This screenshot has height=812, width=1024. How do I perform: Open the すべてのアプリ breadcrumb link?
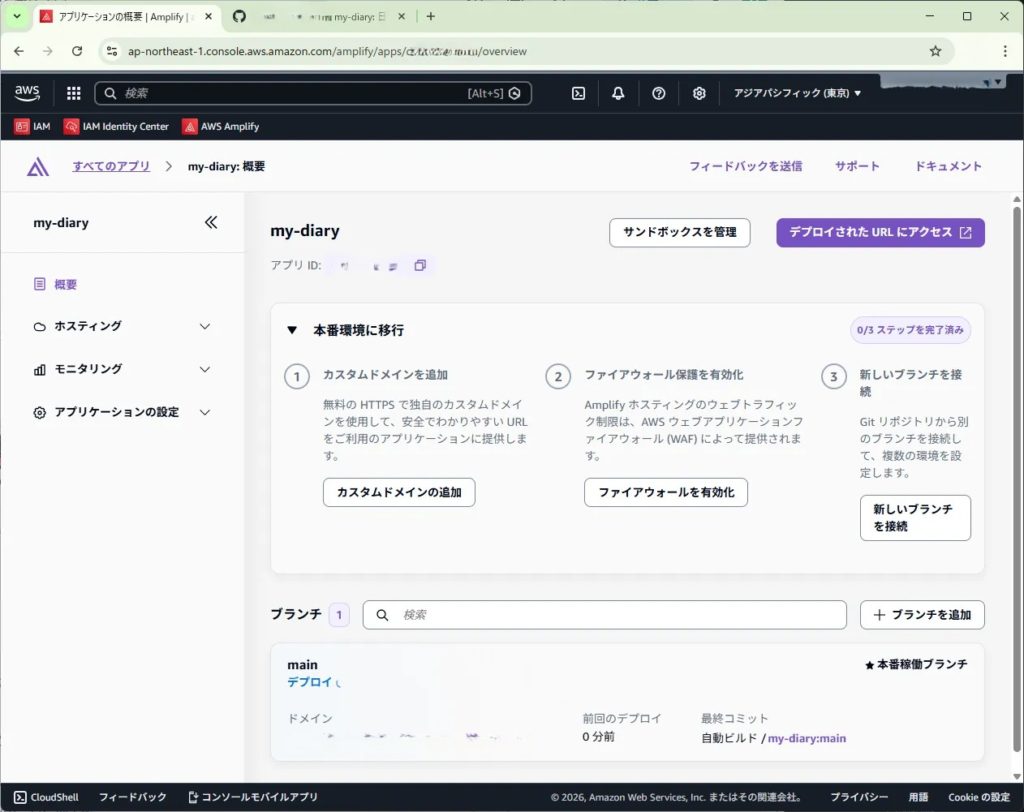coord(111,166)
